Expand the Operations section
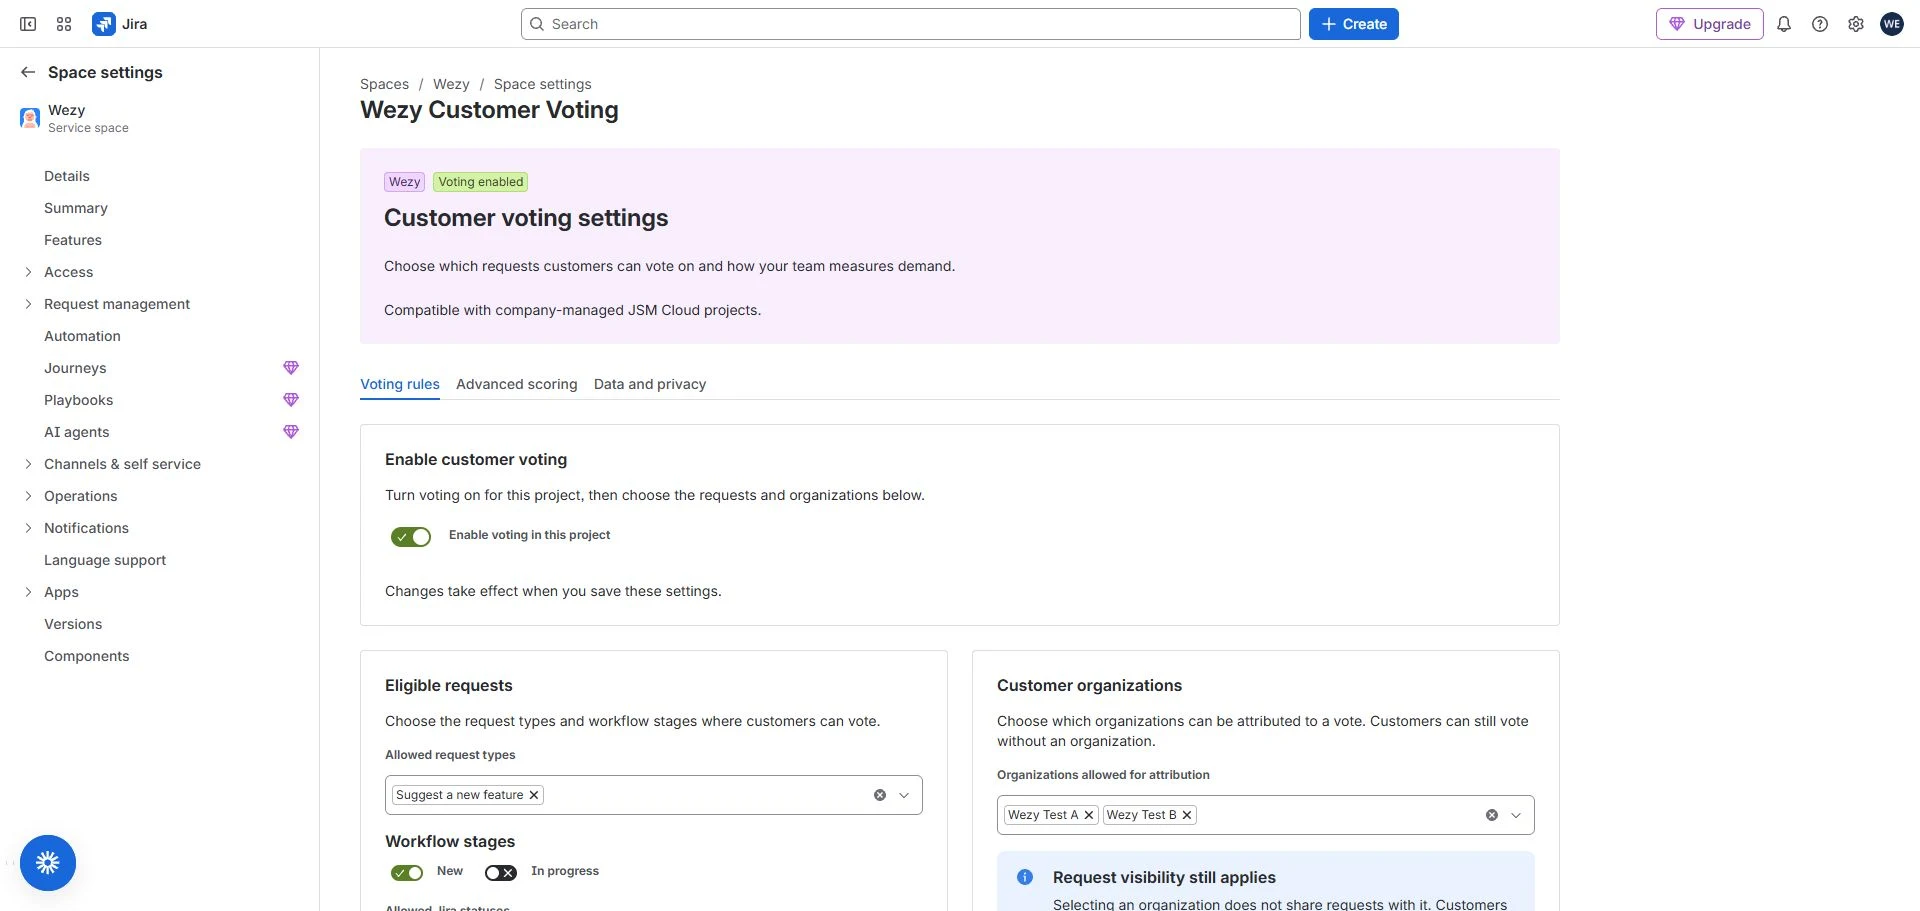This screenshot has width=1920, height=911. tap(28, 496)
